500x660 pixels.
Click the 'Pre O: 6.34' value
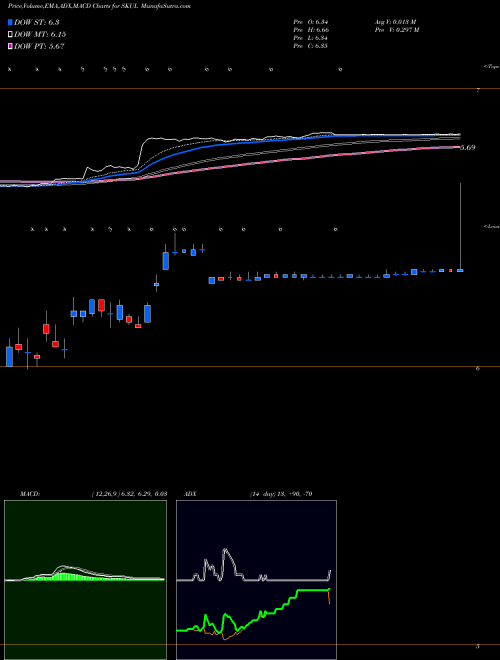click(x=311, y=21)
